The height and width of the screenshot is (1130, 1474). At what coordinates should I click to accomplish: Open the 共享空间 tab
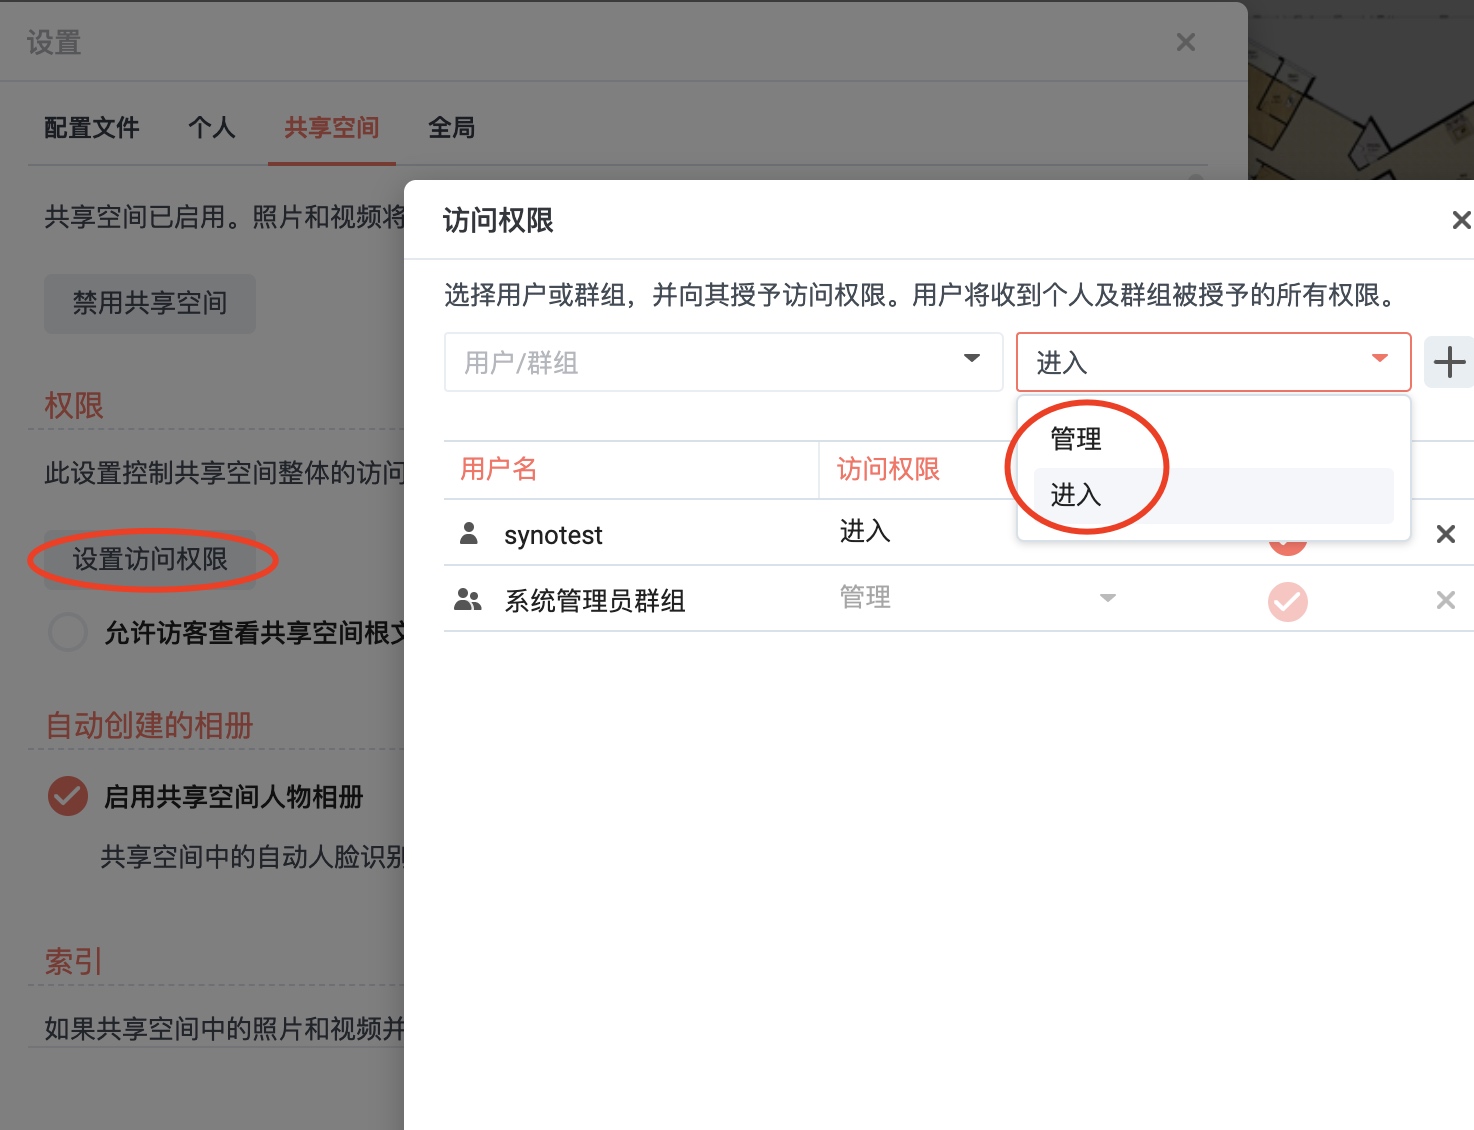pos(332,128)
